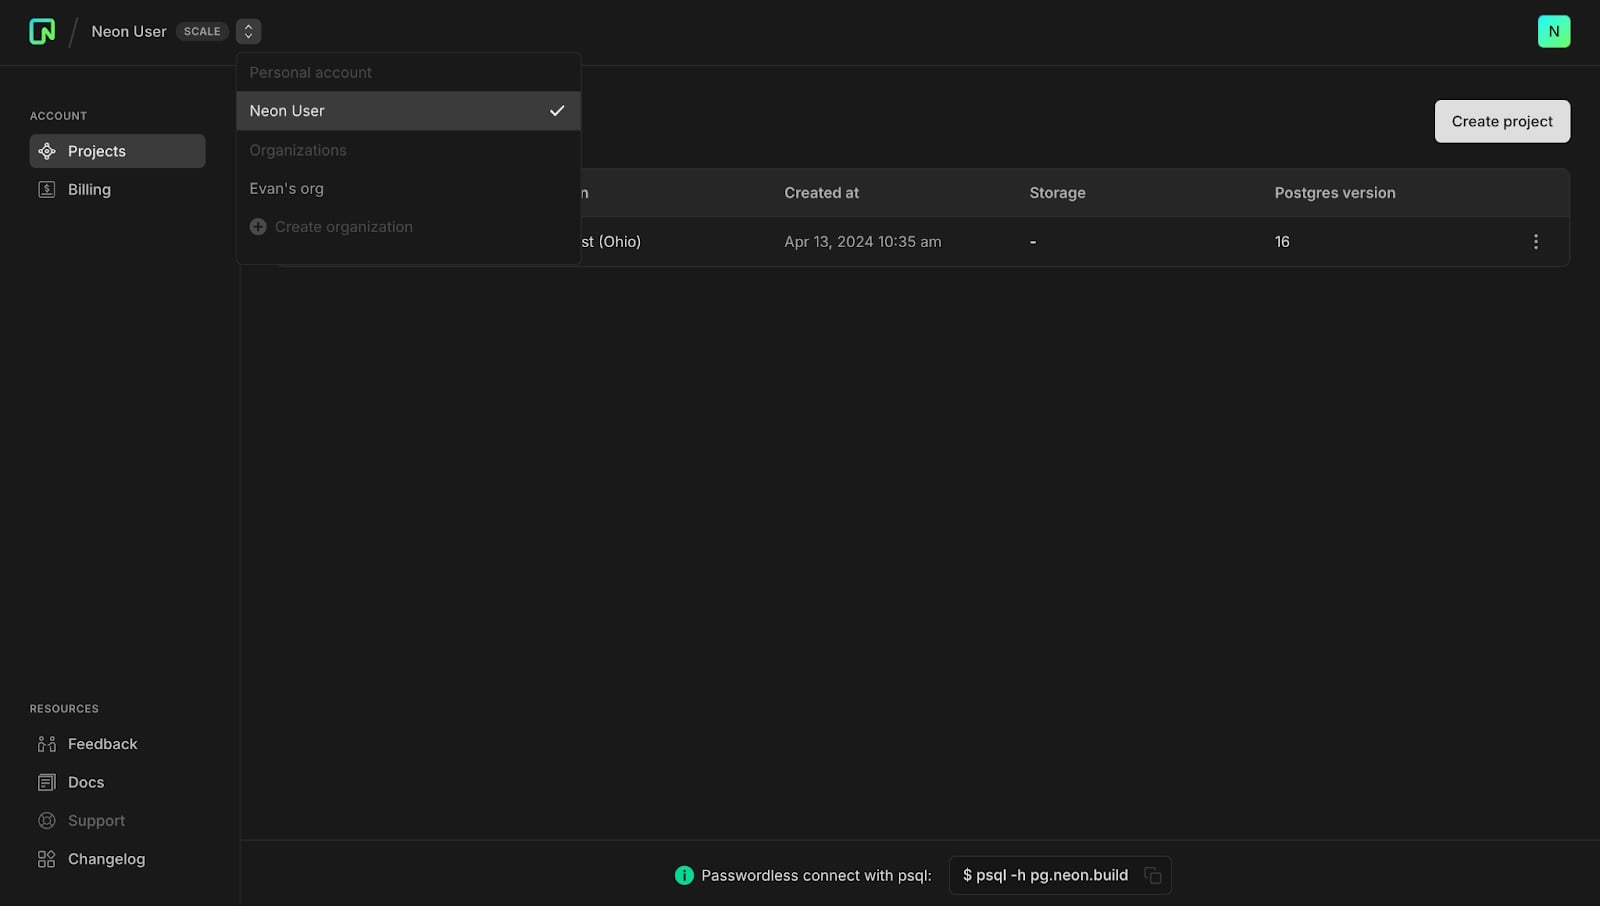
Task: Click the Changelog grid icon
Action: (47, 859)
